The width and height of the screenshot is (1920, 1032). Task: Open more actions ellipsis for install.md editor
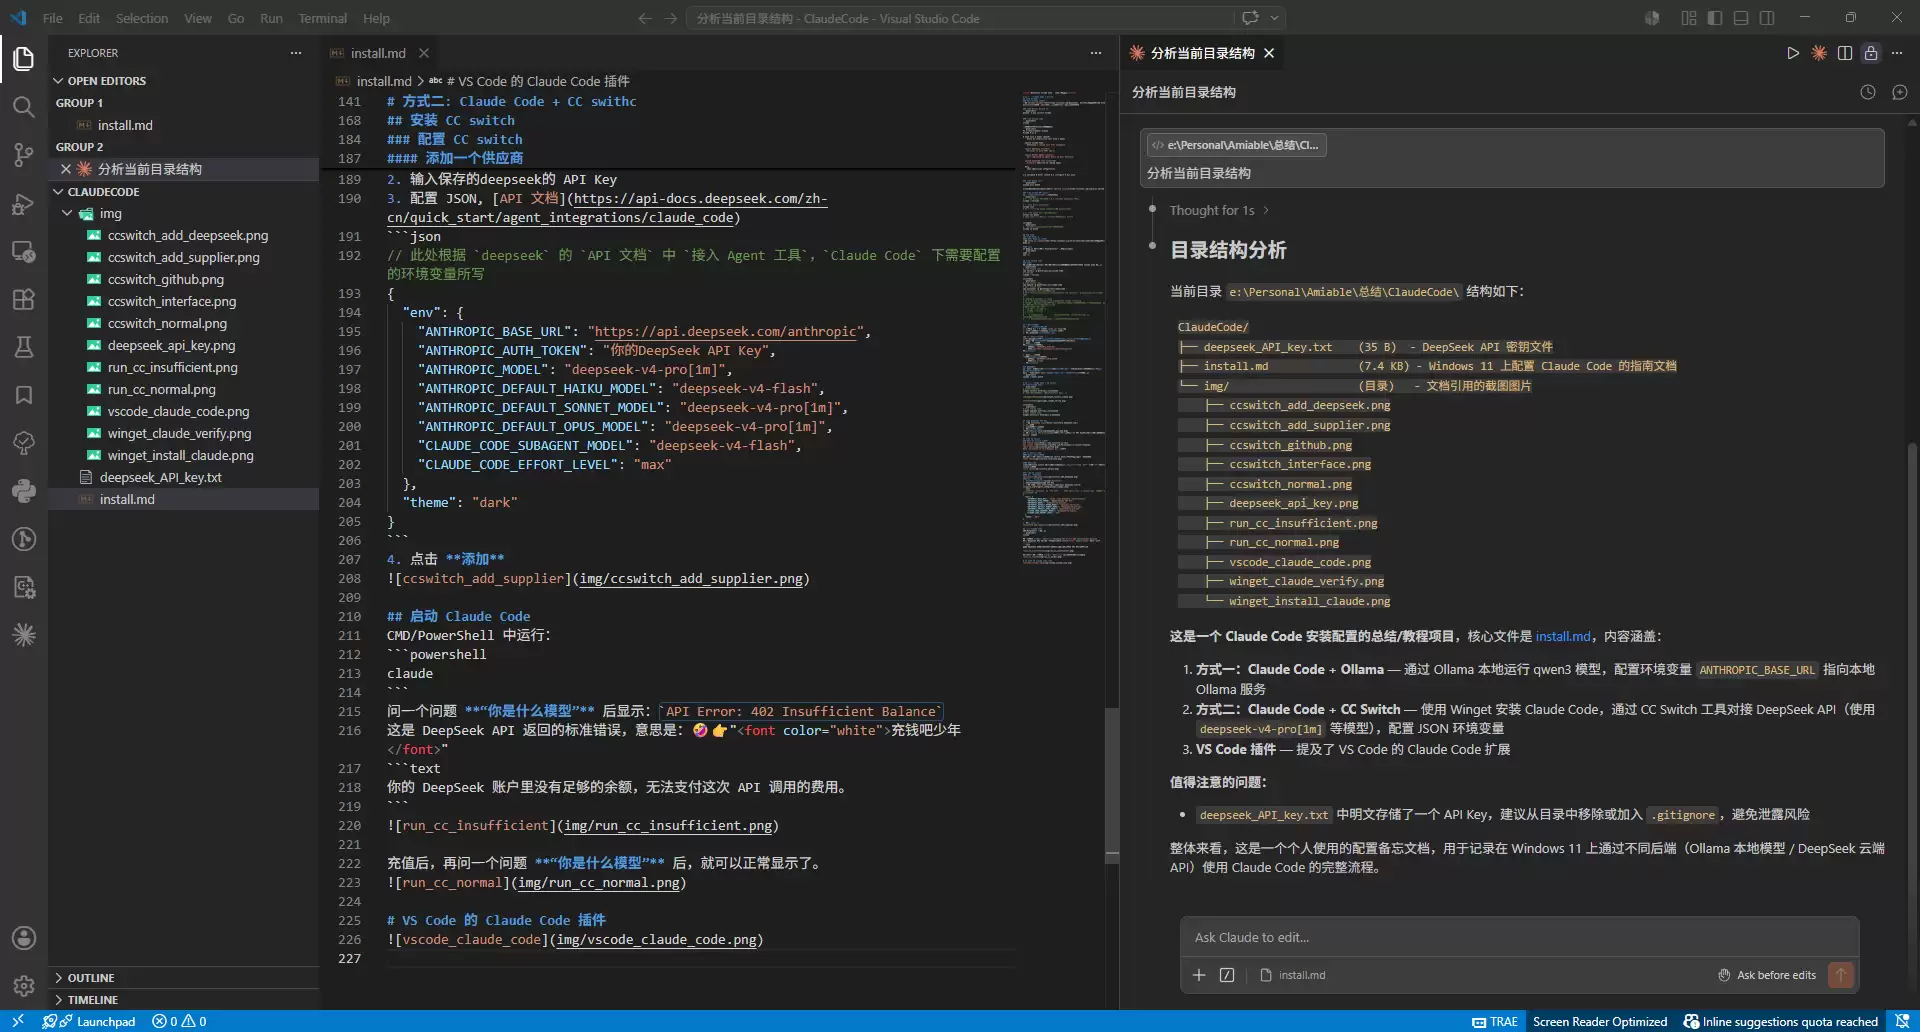pyautogui.click(x=1096, y=53)
